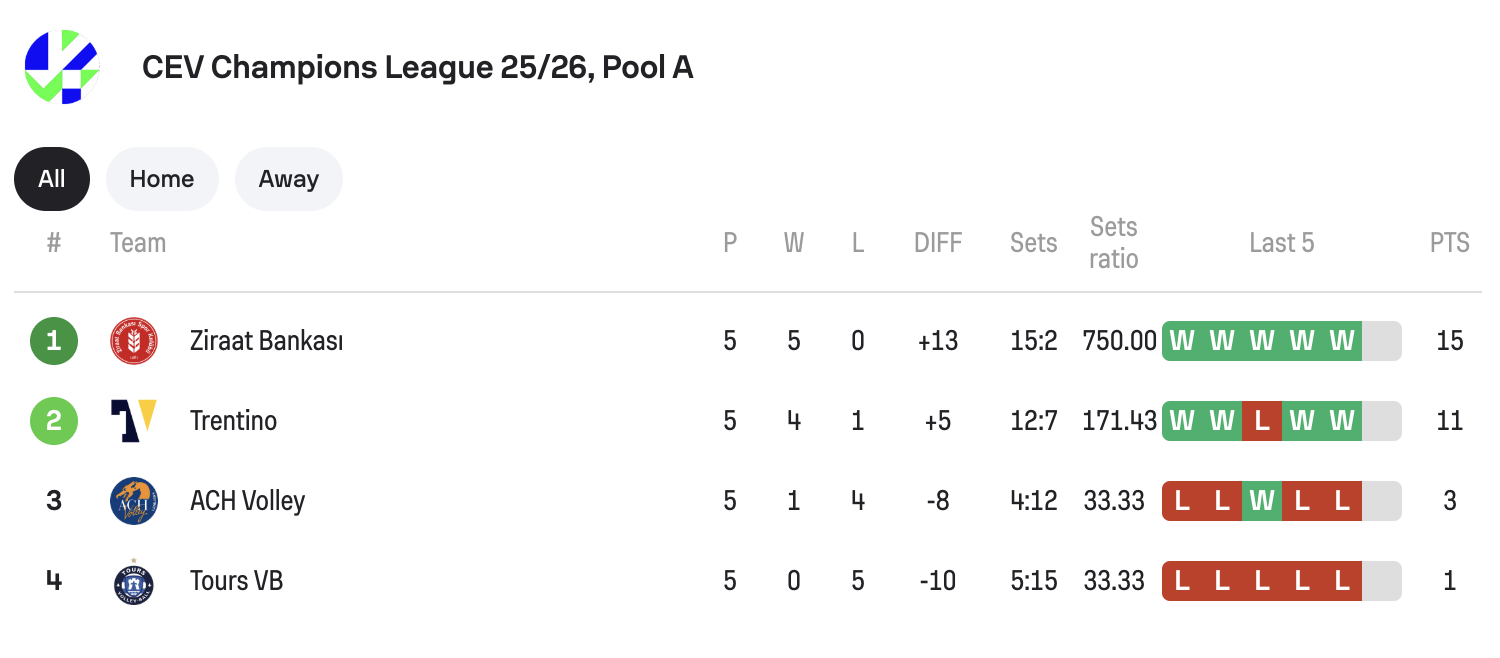Click the Tours VB team crest
Screen dimensions: 1500x658
pyautogui.click(x=134, y=581)
